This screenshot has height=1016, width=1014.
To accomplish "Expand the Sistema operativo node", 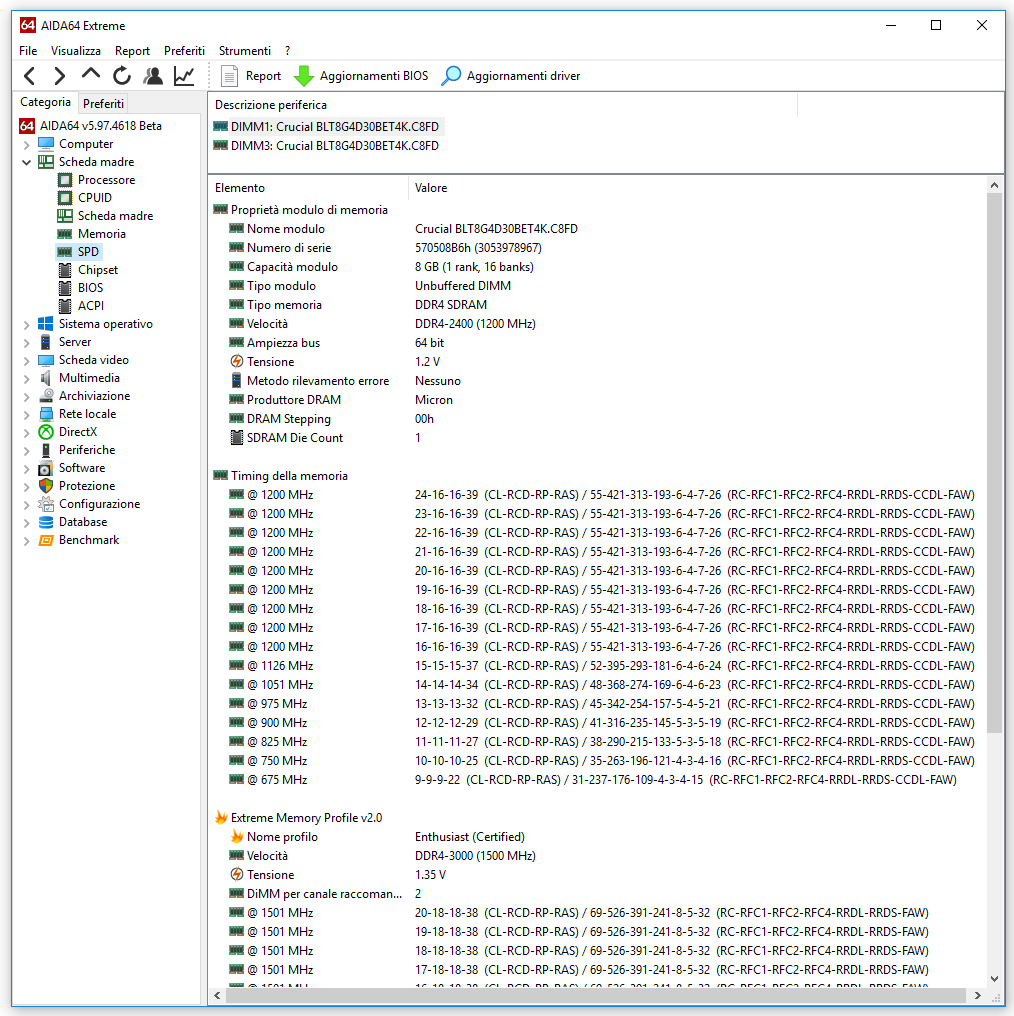I will [27, 325].
